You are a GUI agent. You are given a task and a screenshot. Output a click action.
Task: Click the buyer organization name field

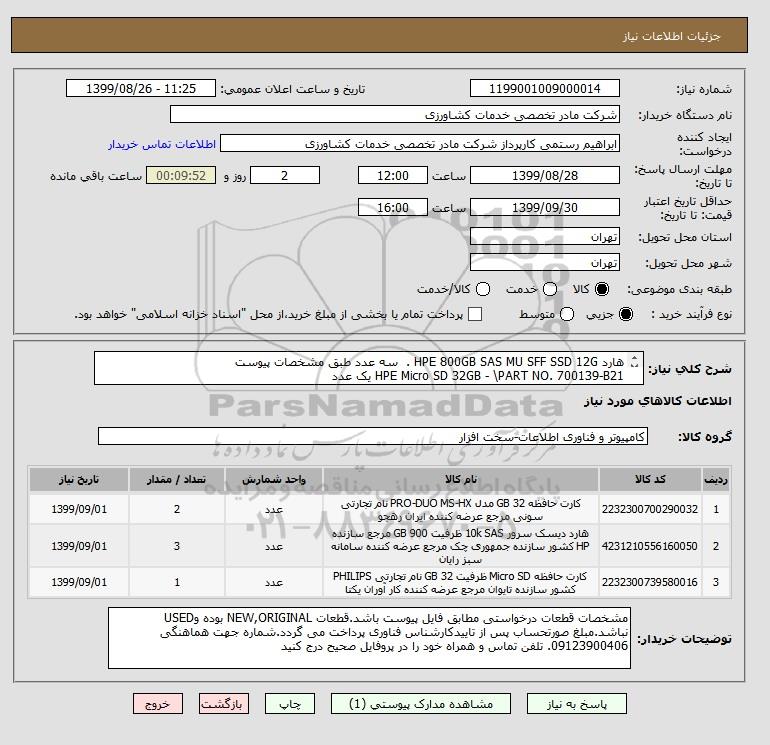(394, 114)
